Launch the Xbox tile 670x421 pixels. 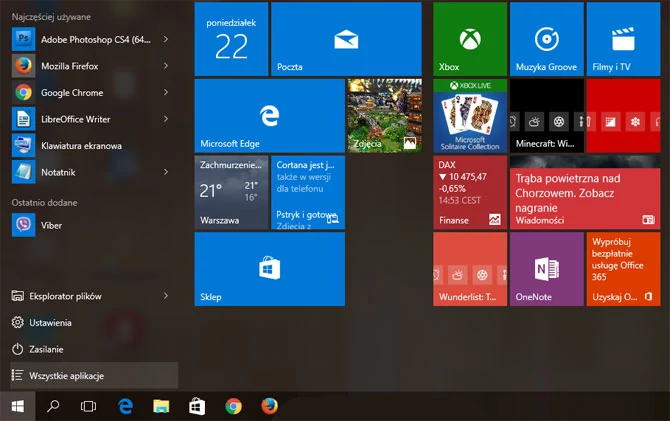click(x=470, y=39)
